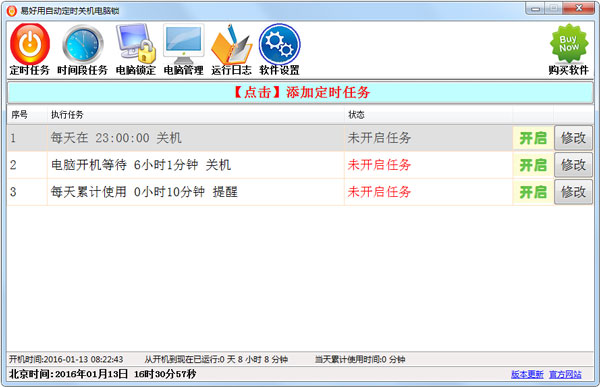
Task: Click the red 未开启任务 status of task 3
Action: pyautogui.click(x=379, y=192)
